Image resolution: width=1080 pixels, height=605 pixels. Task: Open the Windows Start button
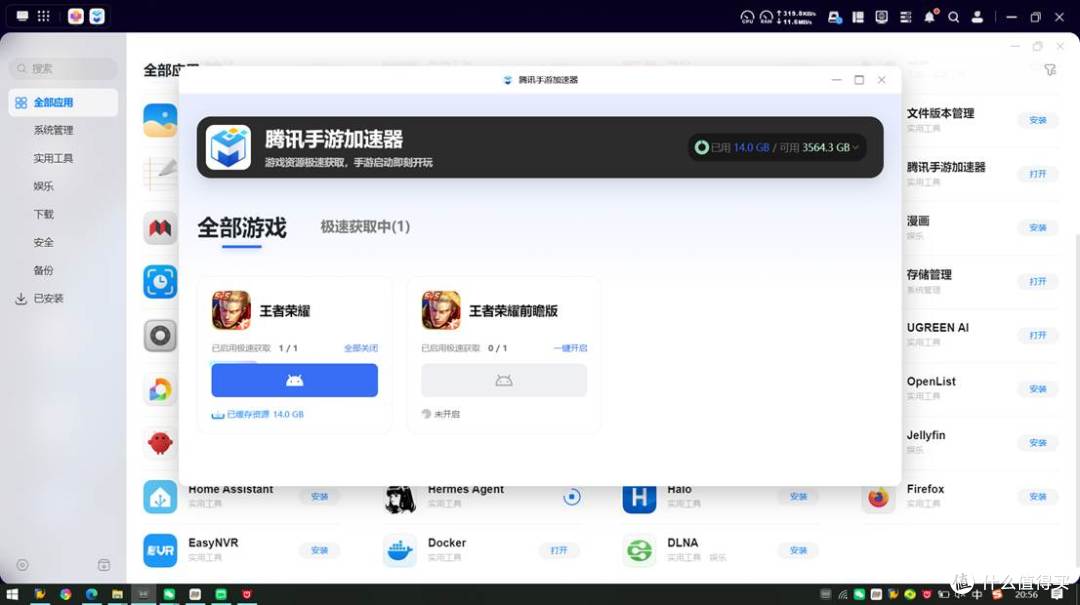click(x=12, y=594)
